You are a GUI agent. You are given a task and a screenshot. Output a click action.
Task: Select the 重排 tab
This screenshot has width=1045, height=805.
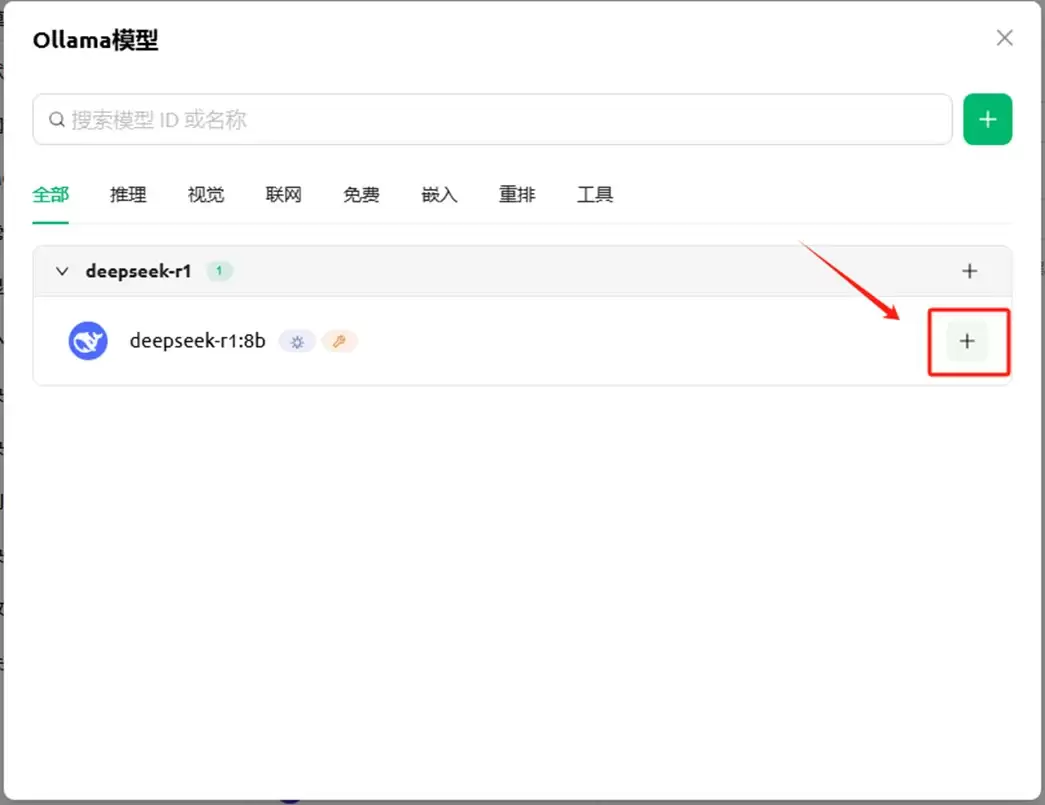click(x=517, y=195)
